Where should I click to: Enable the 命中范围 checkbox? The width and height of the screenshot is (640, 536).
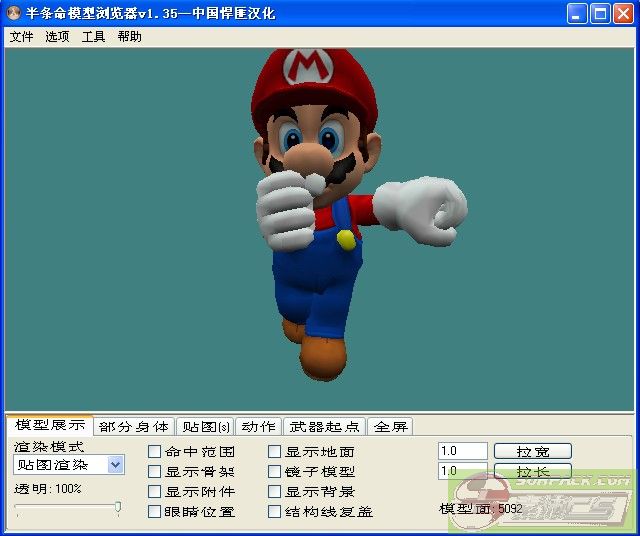155,452
